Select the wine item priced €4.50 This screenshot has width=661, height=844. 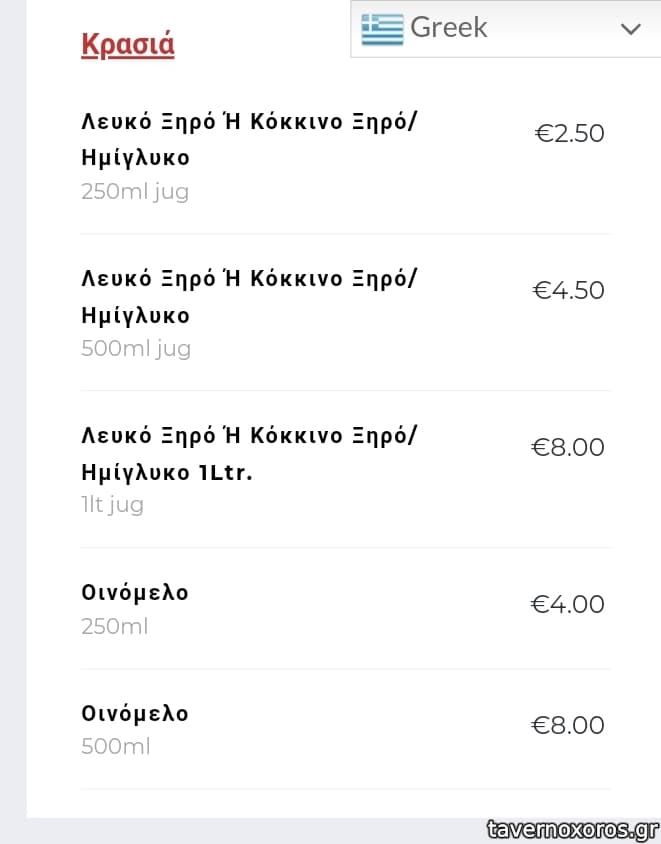pos(250,296)
